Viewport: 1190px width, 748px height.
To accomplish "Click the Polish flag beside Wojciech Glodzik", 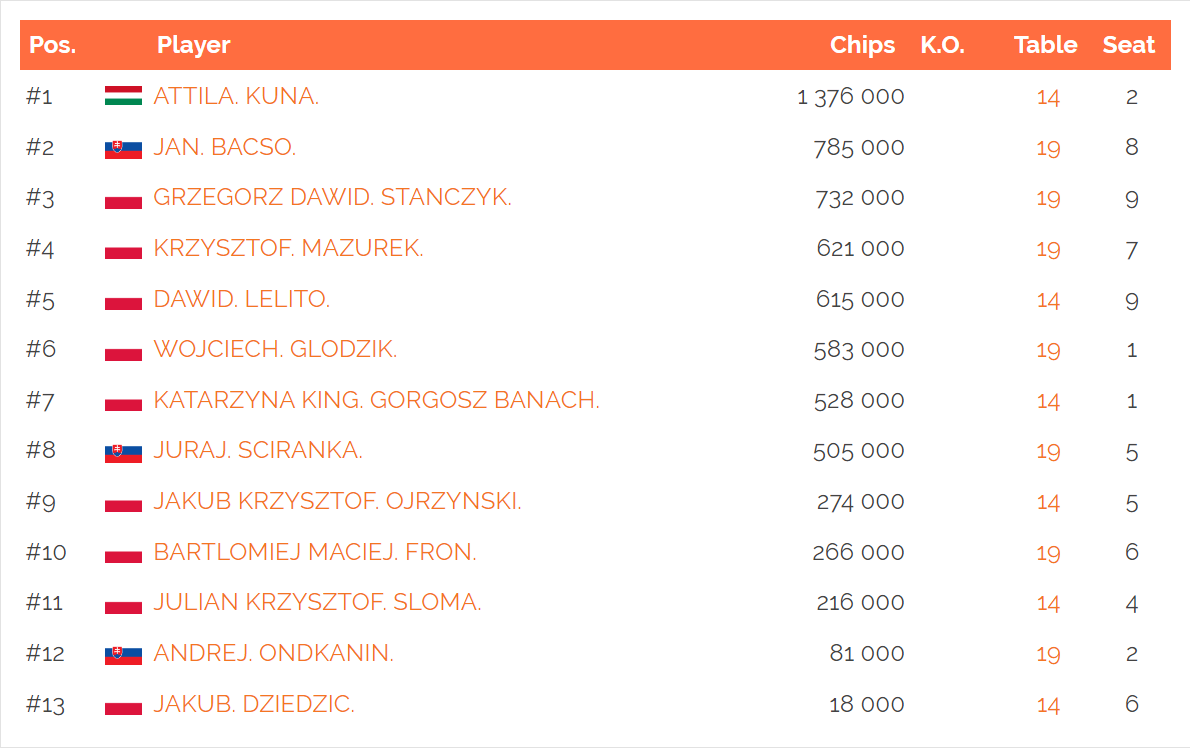I will tap(123, 352).
